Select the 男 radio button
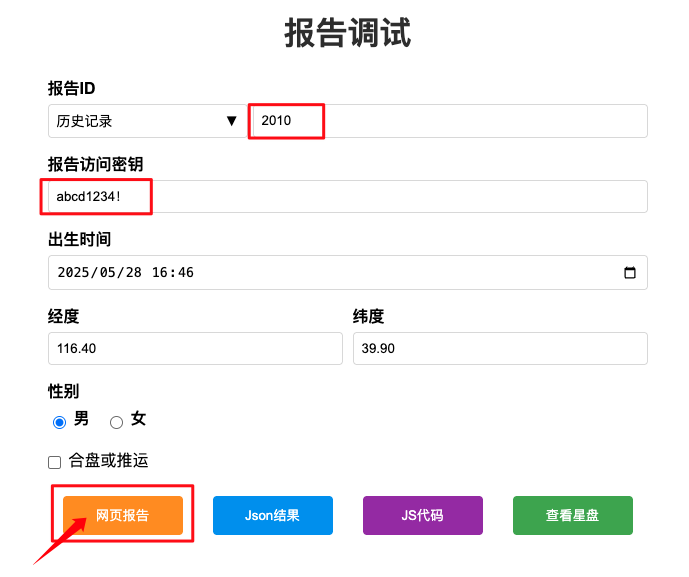This screenshot has width=689, height=577. 59,422
